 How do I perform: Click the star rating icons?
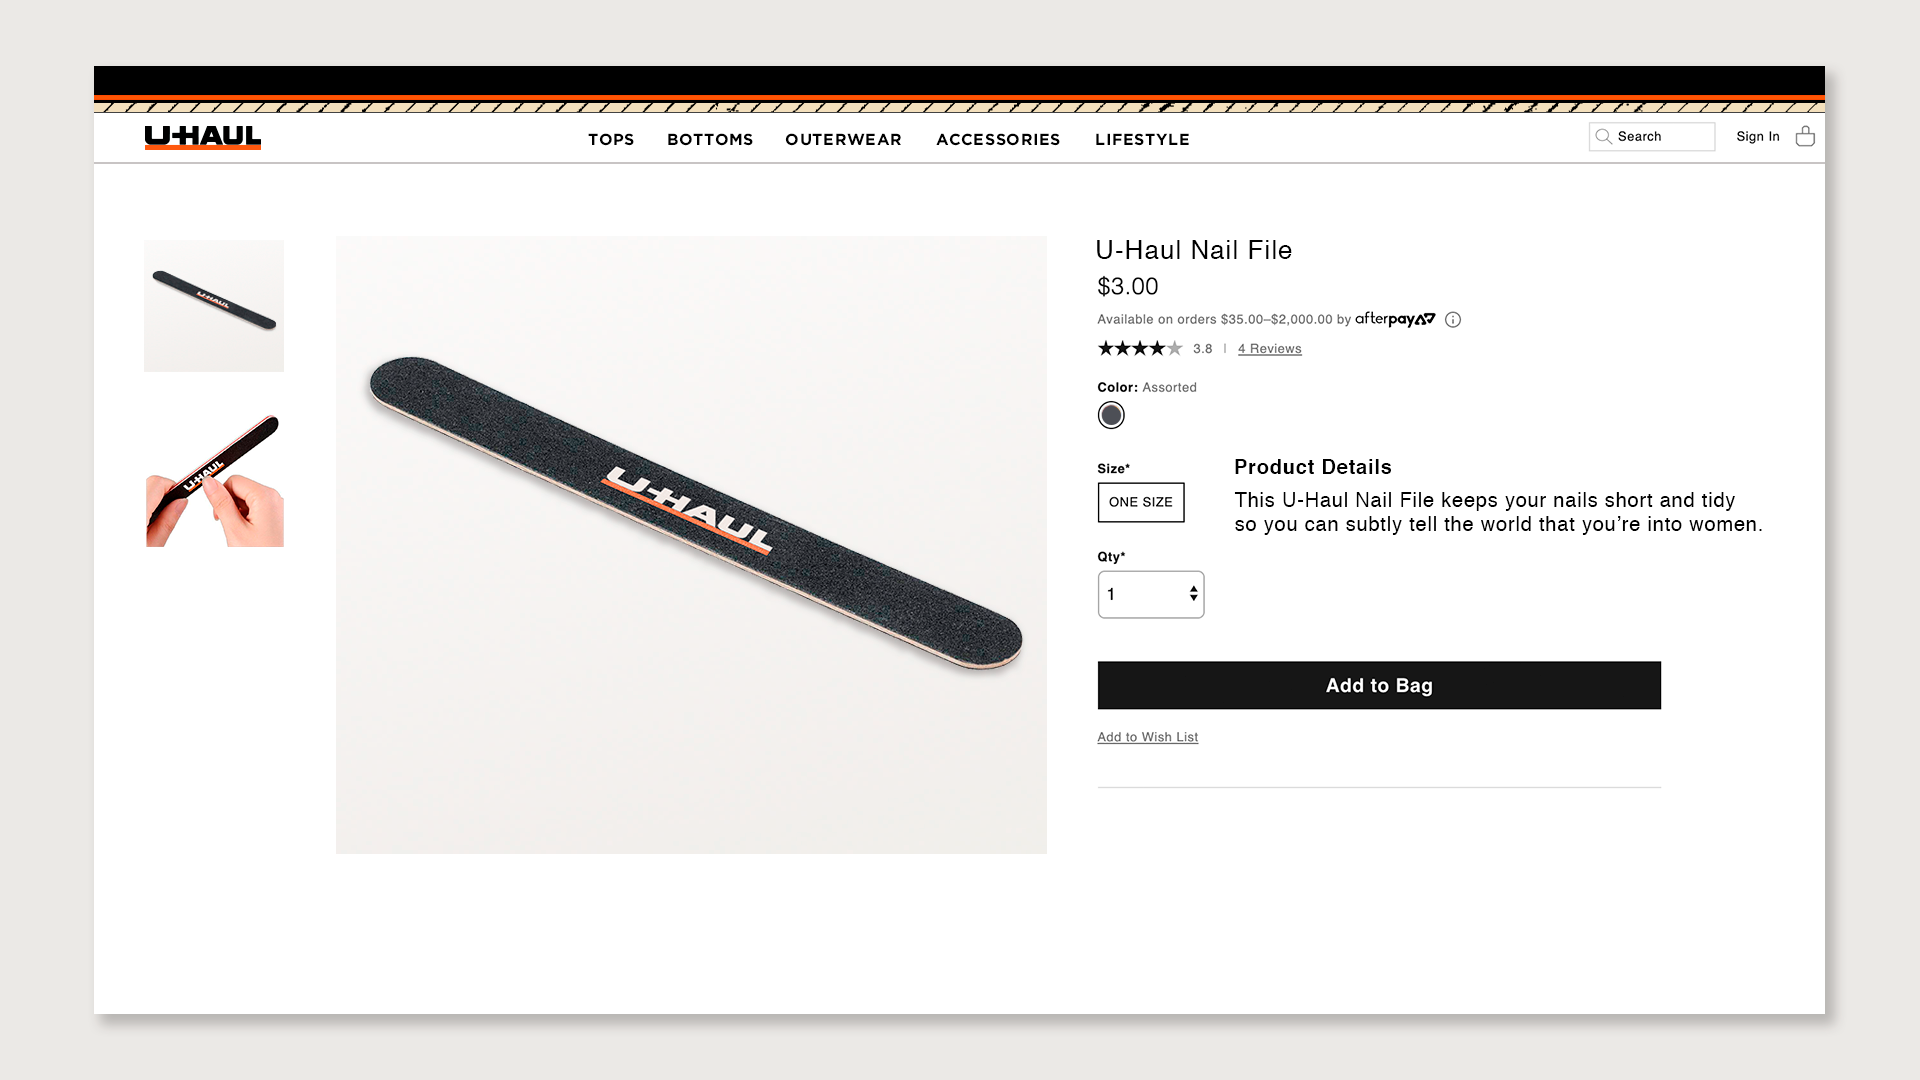click(x=1140, y=349)
